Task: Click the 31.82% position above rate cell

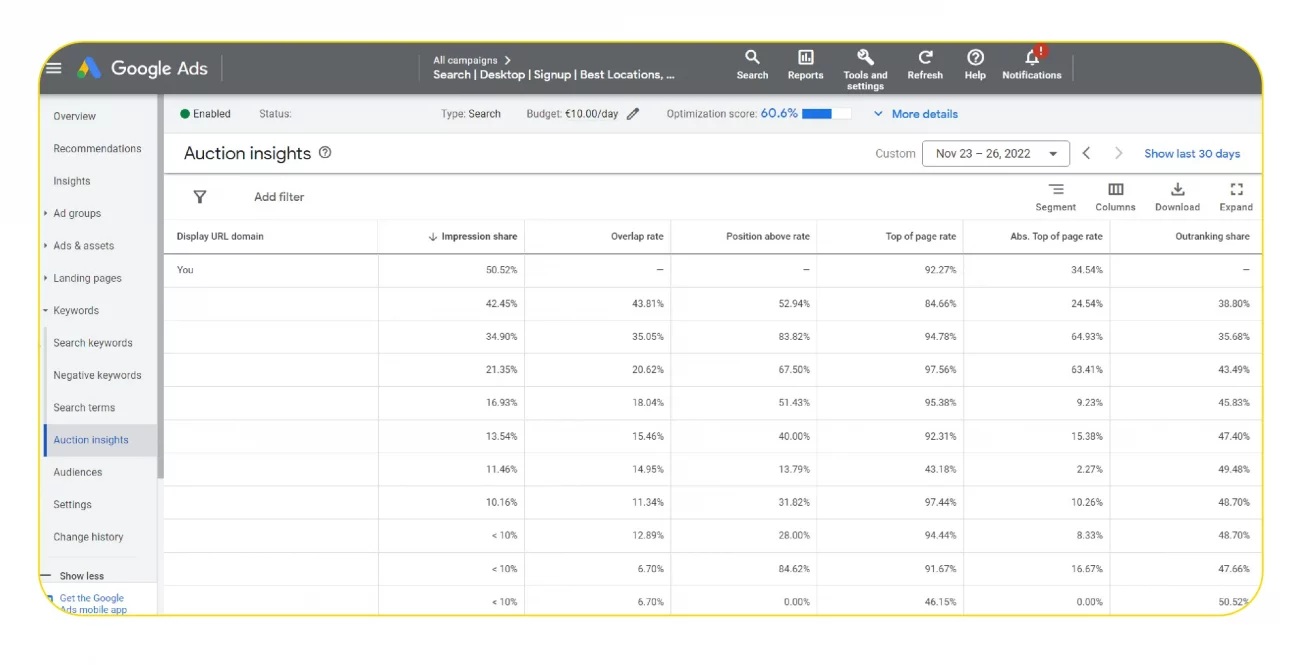Action: click(x=793, y=502)
